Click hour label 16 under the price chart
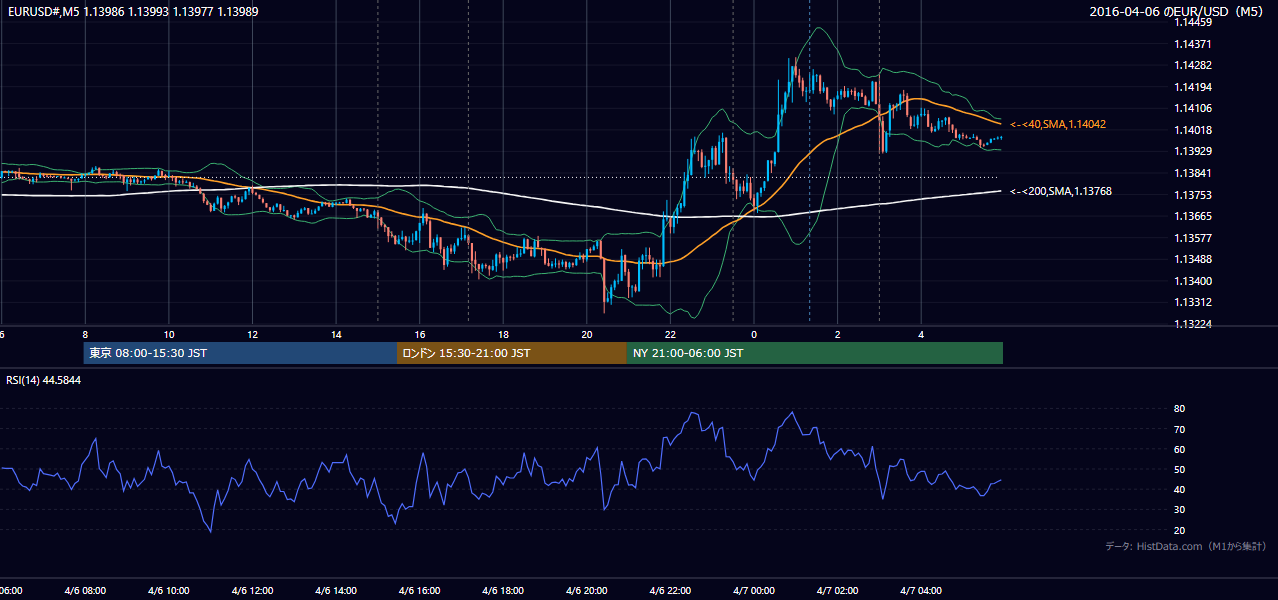This screenshot has width=1278, height=600. [x=420, y=335]
